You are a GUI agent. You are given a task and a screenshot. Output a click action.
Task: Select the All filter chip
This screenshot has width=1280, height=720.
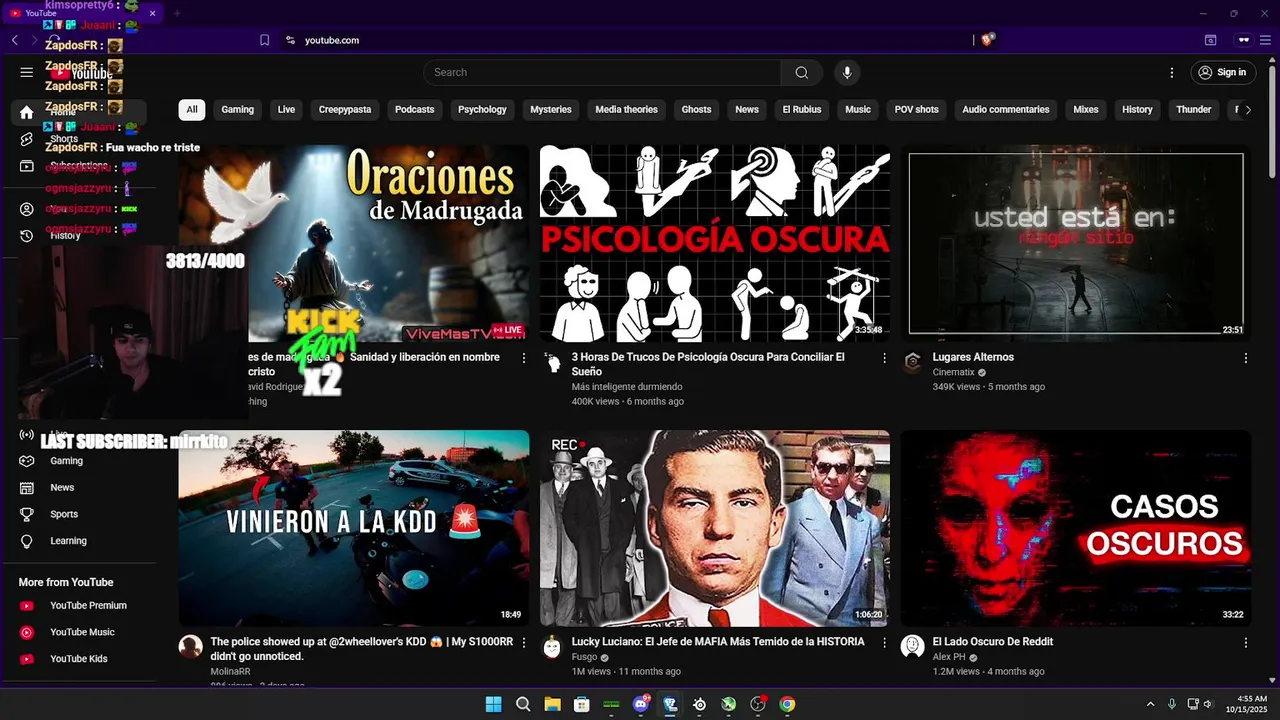point(192,110)
